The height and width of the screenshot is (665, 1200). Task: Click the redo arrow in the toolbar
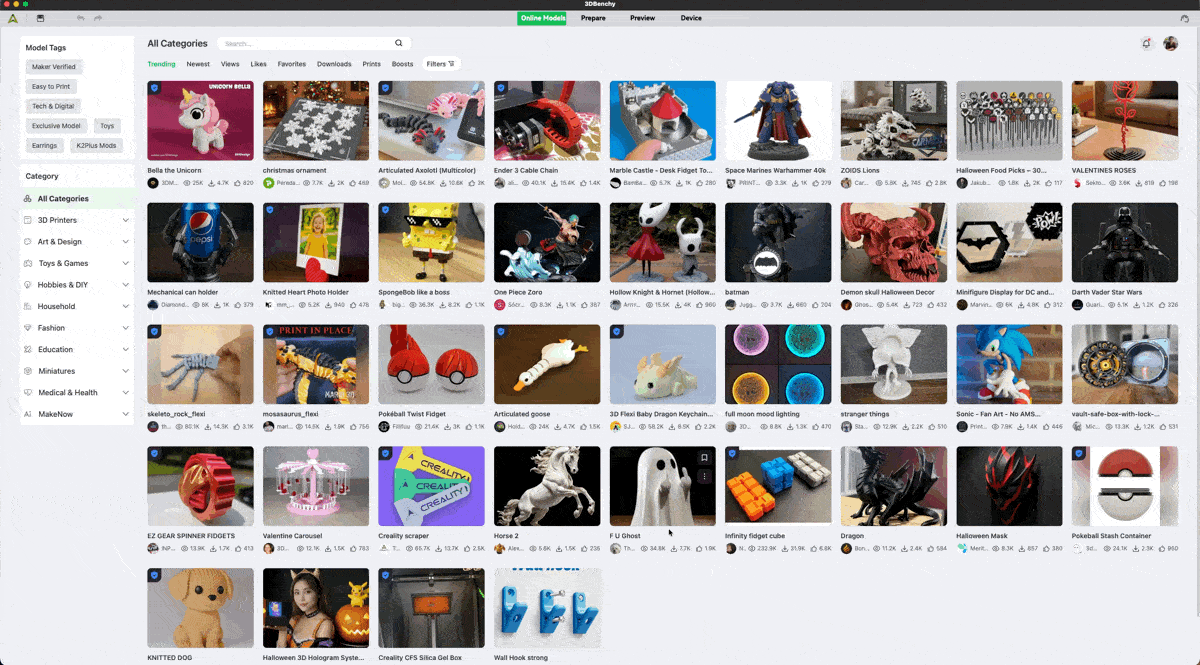[x=98, y=18]
